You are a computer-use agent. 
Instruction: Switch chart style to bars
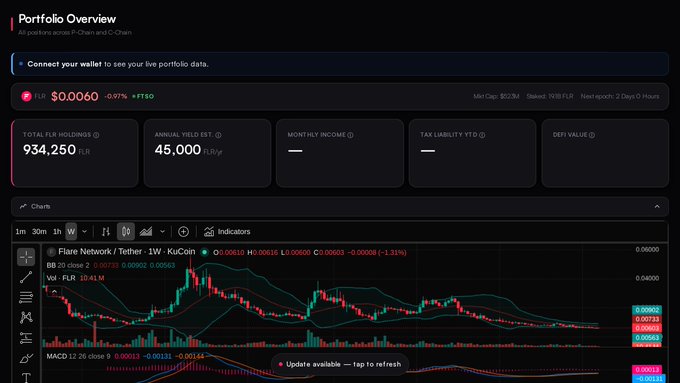tap(106, 232)
